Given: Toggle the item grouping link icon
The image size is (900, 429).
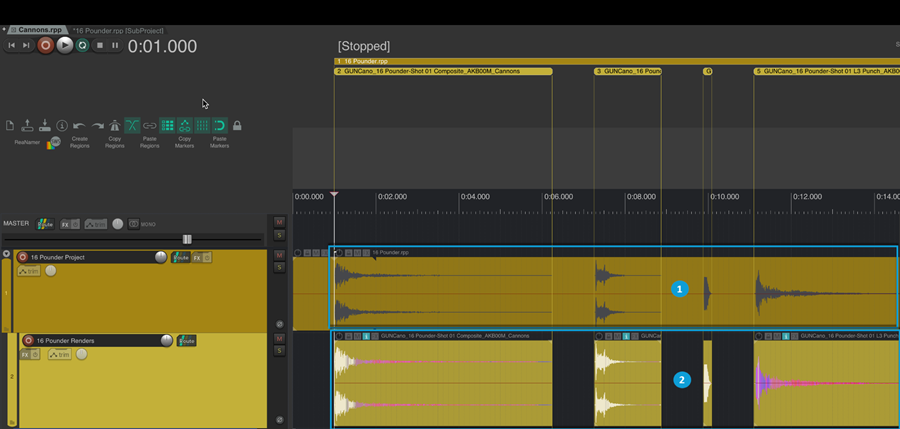Looking at the screenshot, I should click(x=149, y=126).
